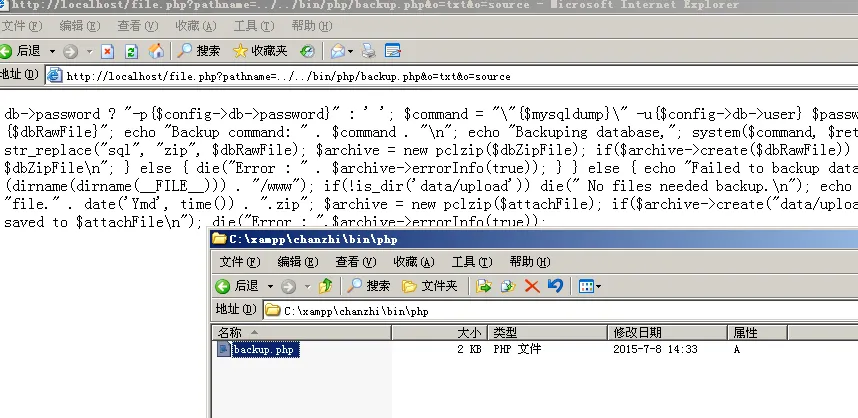Screen dimensions: 858x418
Task: Click the Copy To icon in Explorer toolbar
Action: [508, 286]
